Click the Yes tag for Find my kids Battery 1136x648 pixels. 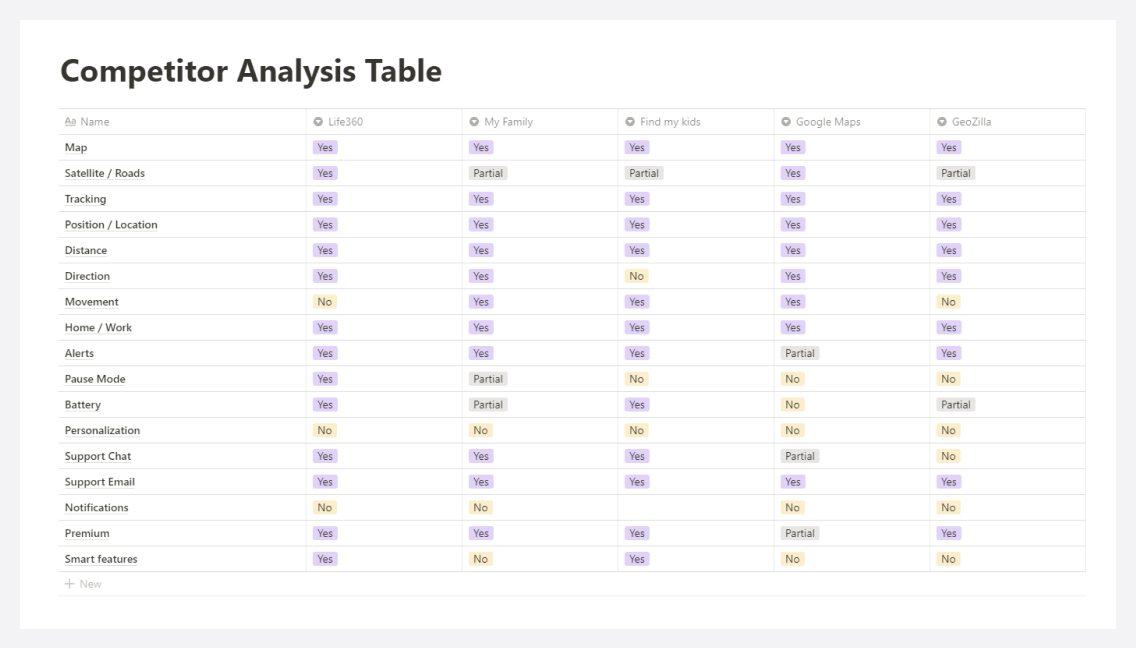637,404
